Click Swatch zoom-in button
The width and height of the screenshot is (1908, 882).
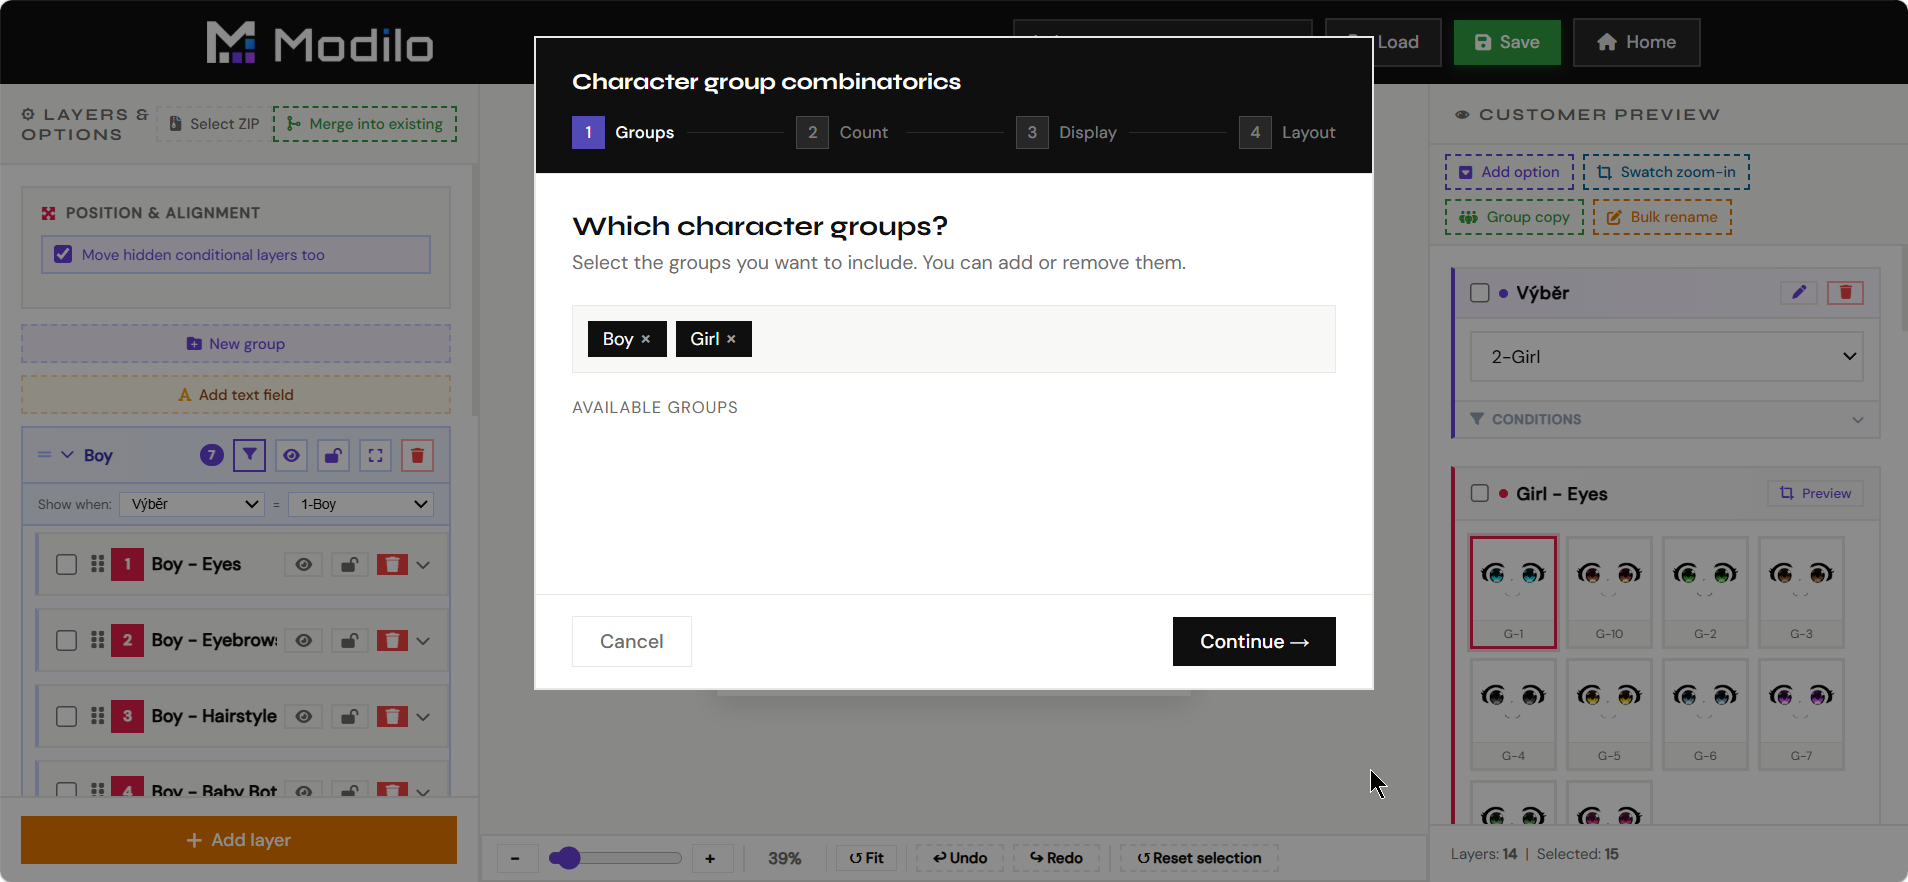[x=1666, y=172]
